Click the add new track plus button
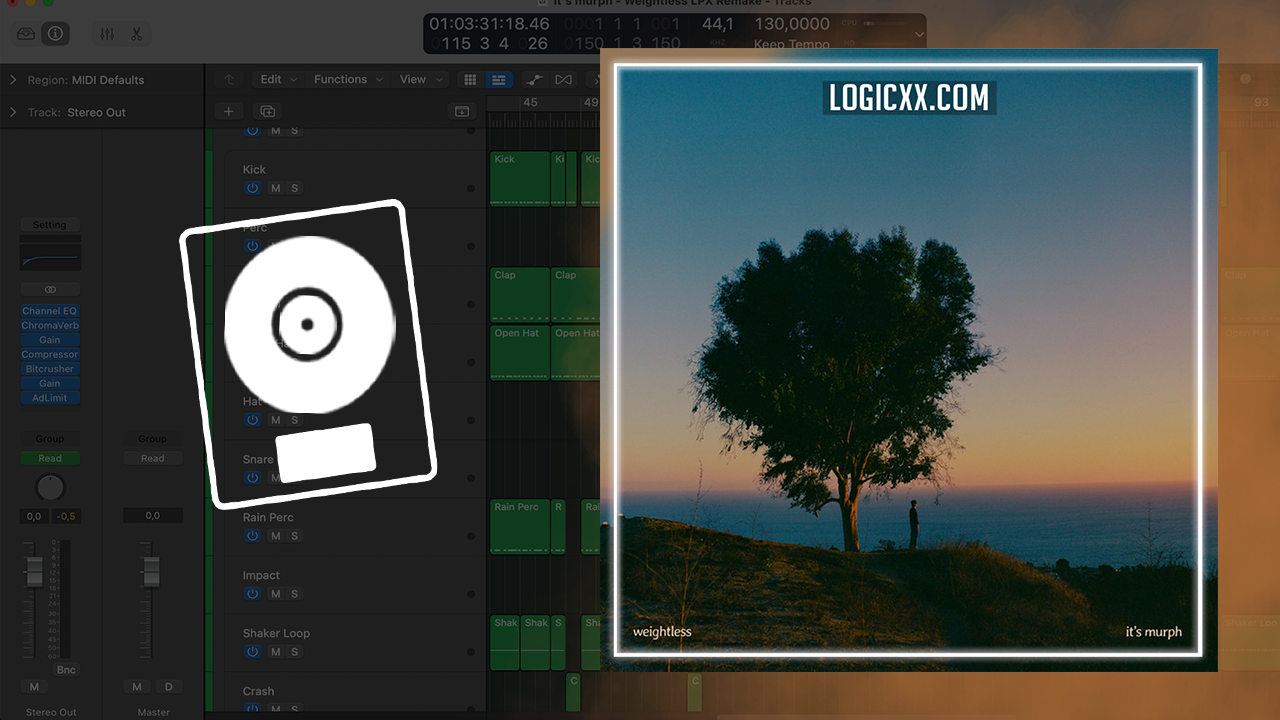Image resolution: width=1280 pixels, height=720 pixels. click(x=228, y=112)
